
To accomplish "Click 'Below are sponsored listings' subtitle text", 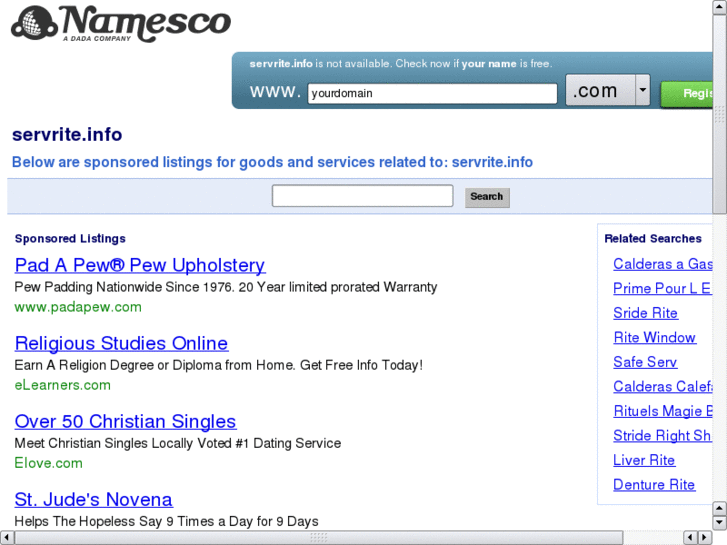I will point(272,162).
